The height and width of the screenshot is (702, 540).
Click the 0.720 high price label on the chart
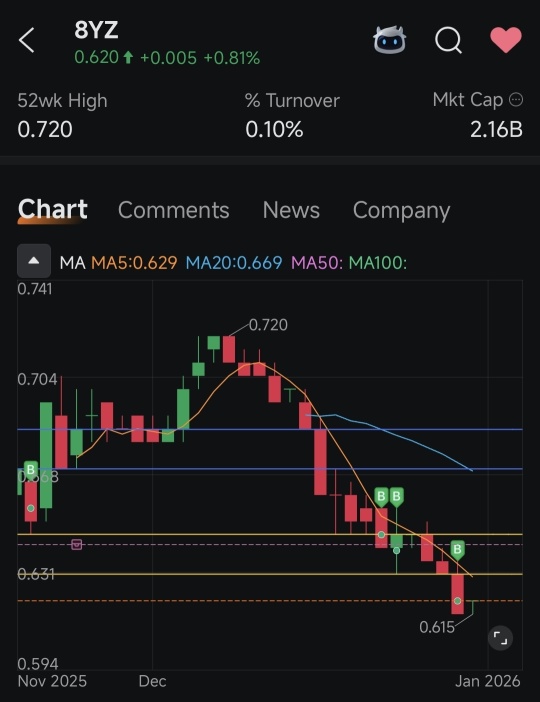[x=268, y=325]
